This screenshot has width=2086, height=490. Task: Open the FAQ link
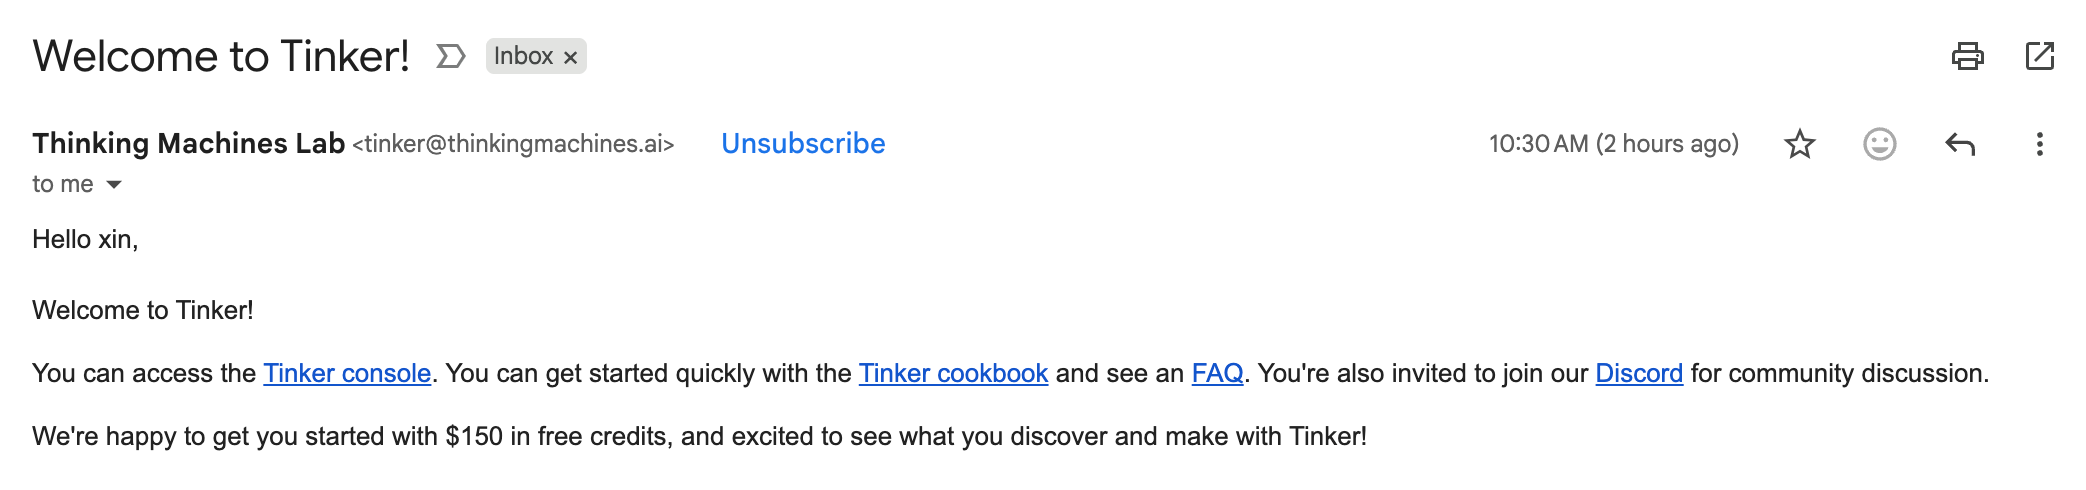[1217, 373]
